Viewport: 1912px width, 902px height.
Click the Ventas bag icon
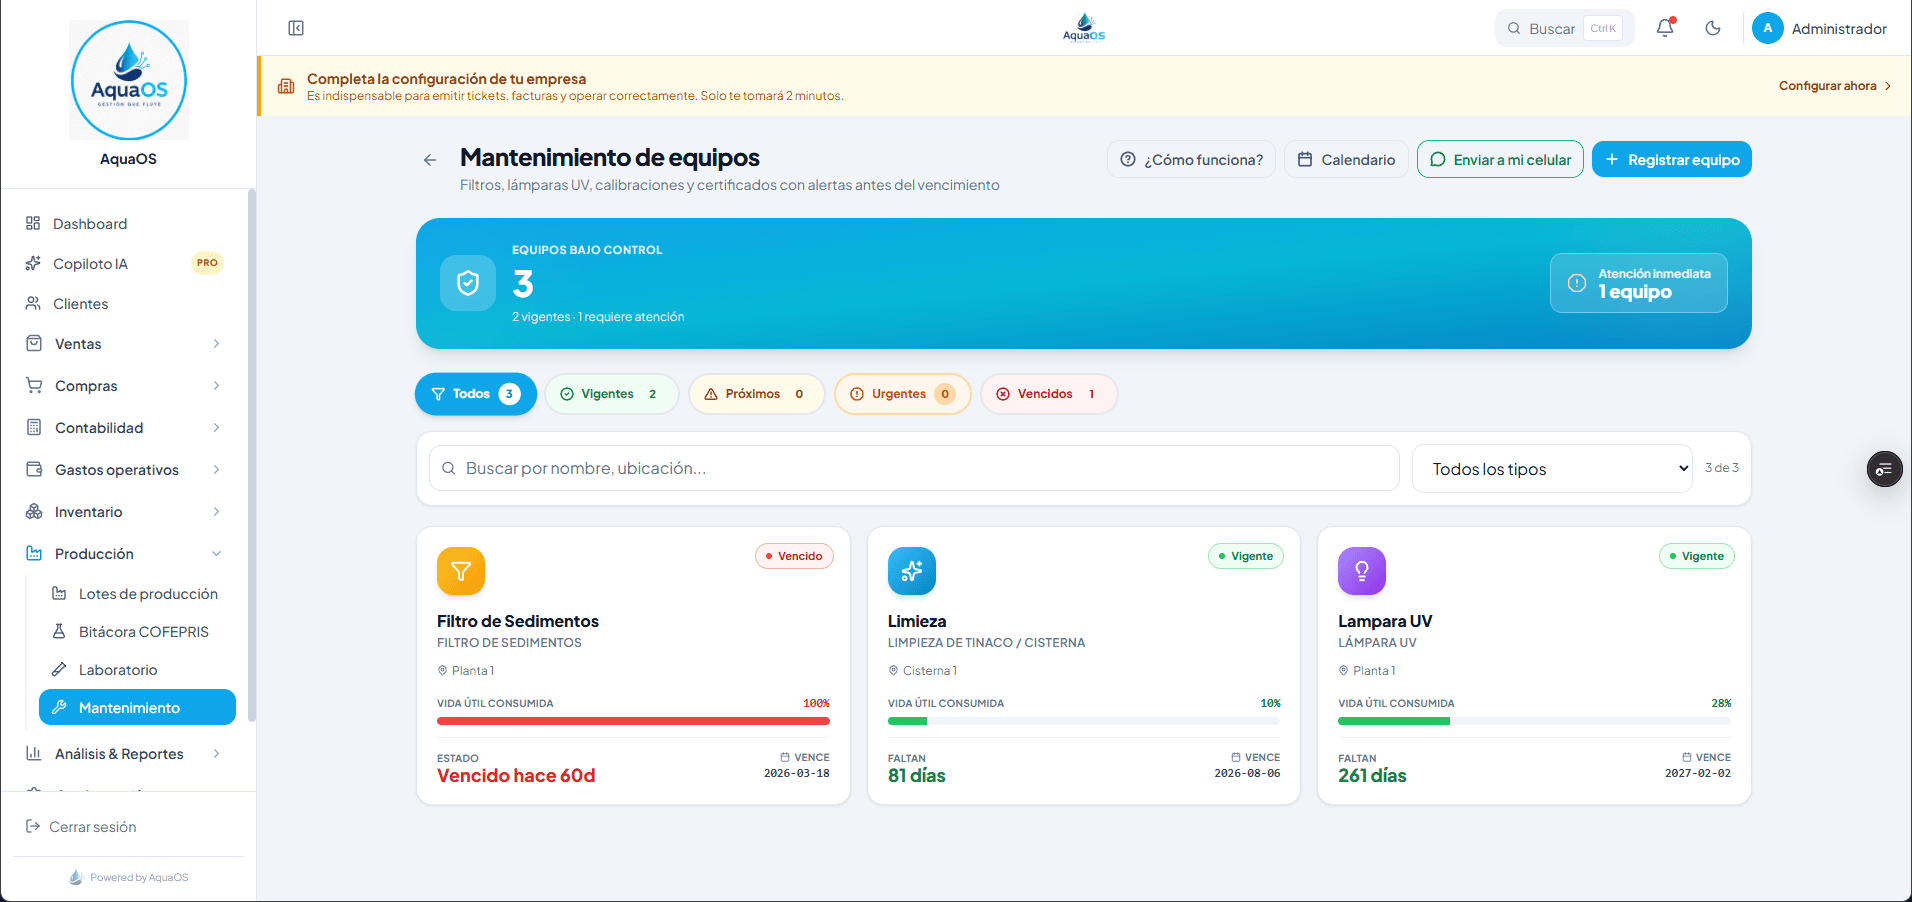[34, 343]
